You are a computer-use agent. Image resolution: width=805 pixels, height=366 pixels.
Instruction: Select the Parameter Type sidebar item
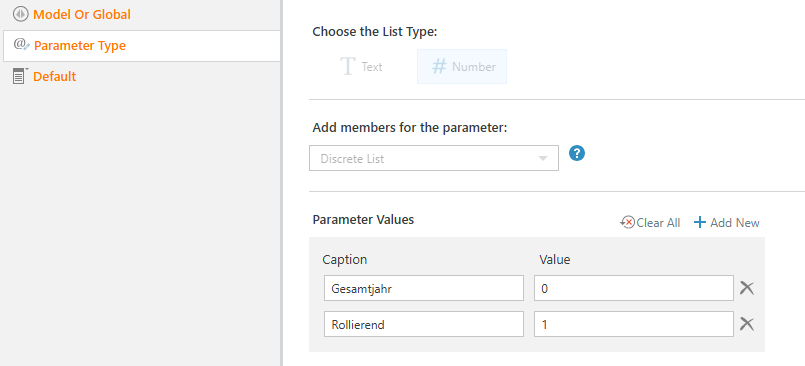click(x=142, y=46)
